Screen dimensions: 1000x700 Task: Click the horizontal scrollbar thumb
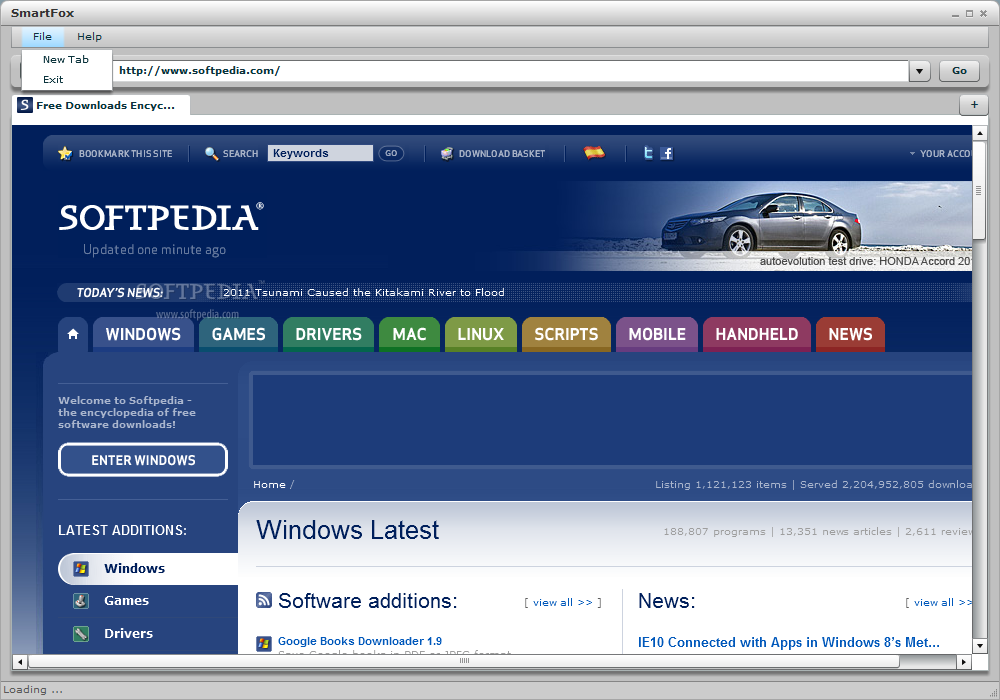(x=464, y=662)
